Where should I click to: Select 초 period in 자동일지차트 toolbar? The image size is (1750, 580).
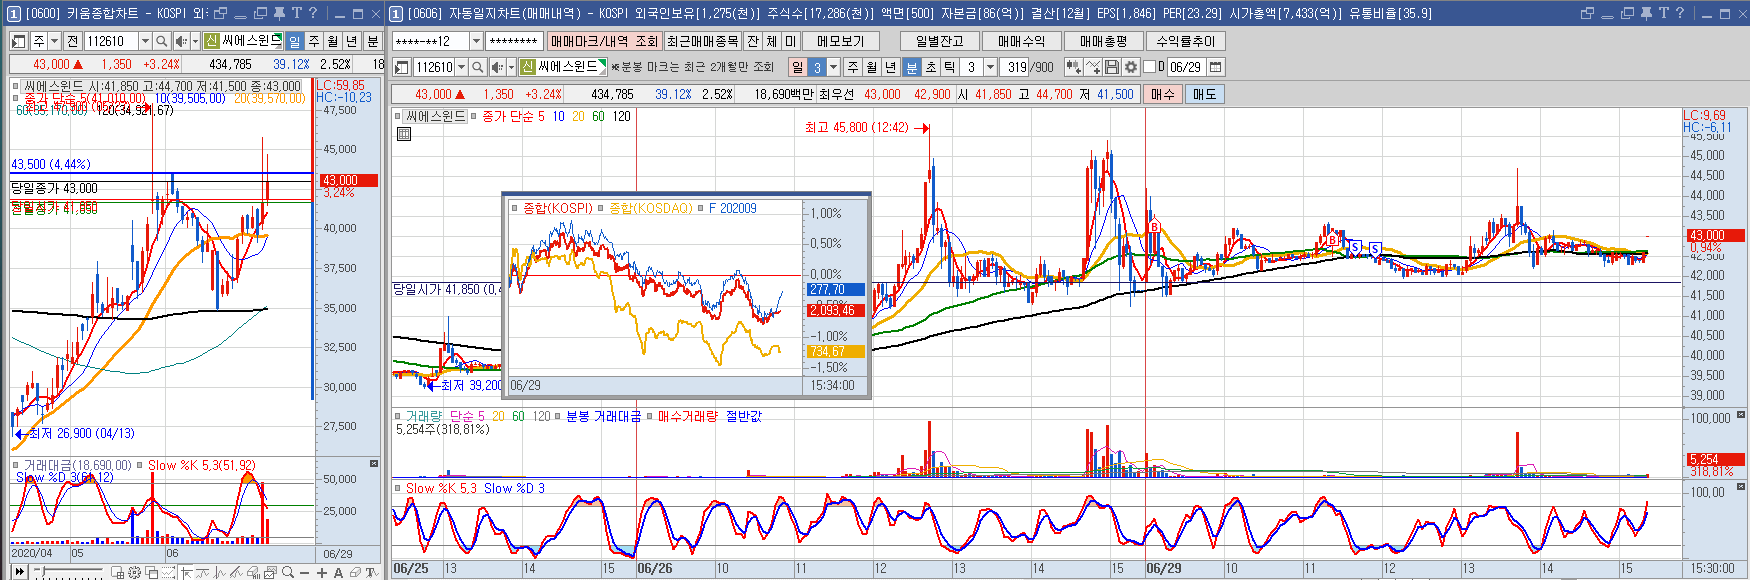931,67
